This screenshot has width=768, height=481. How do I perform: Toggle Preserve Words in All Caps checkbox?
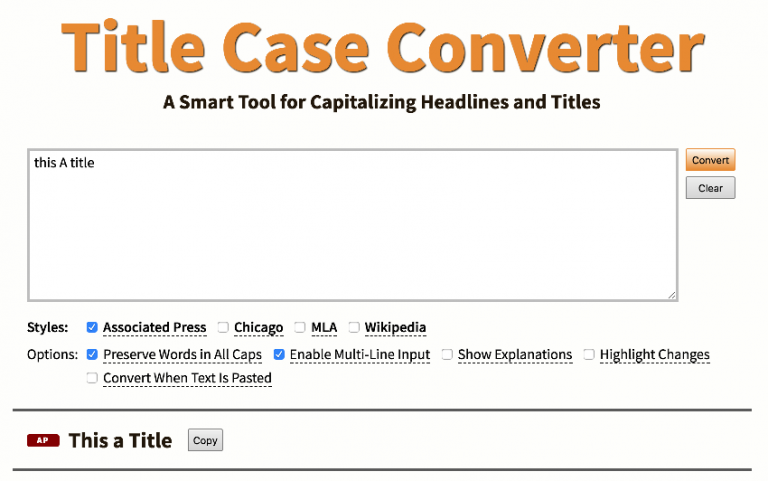tap(92, 354)
